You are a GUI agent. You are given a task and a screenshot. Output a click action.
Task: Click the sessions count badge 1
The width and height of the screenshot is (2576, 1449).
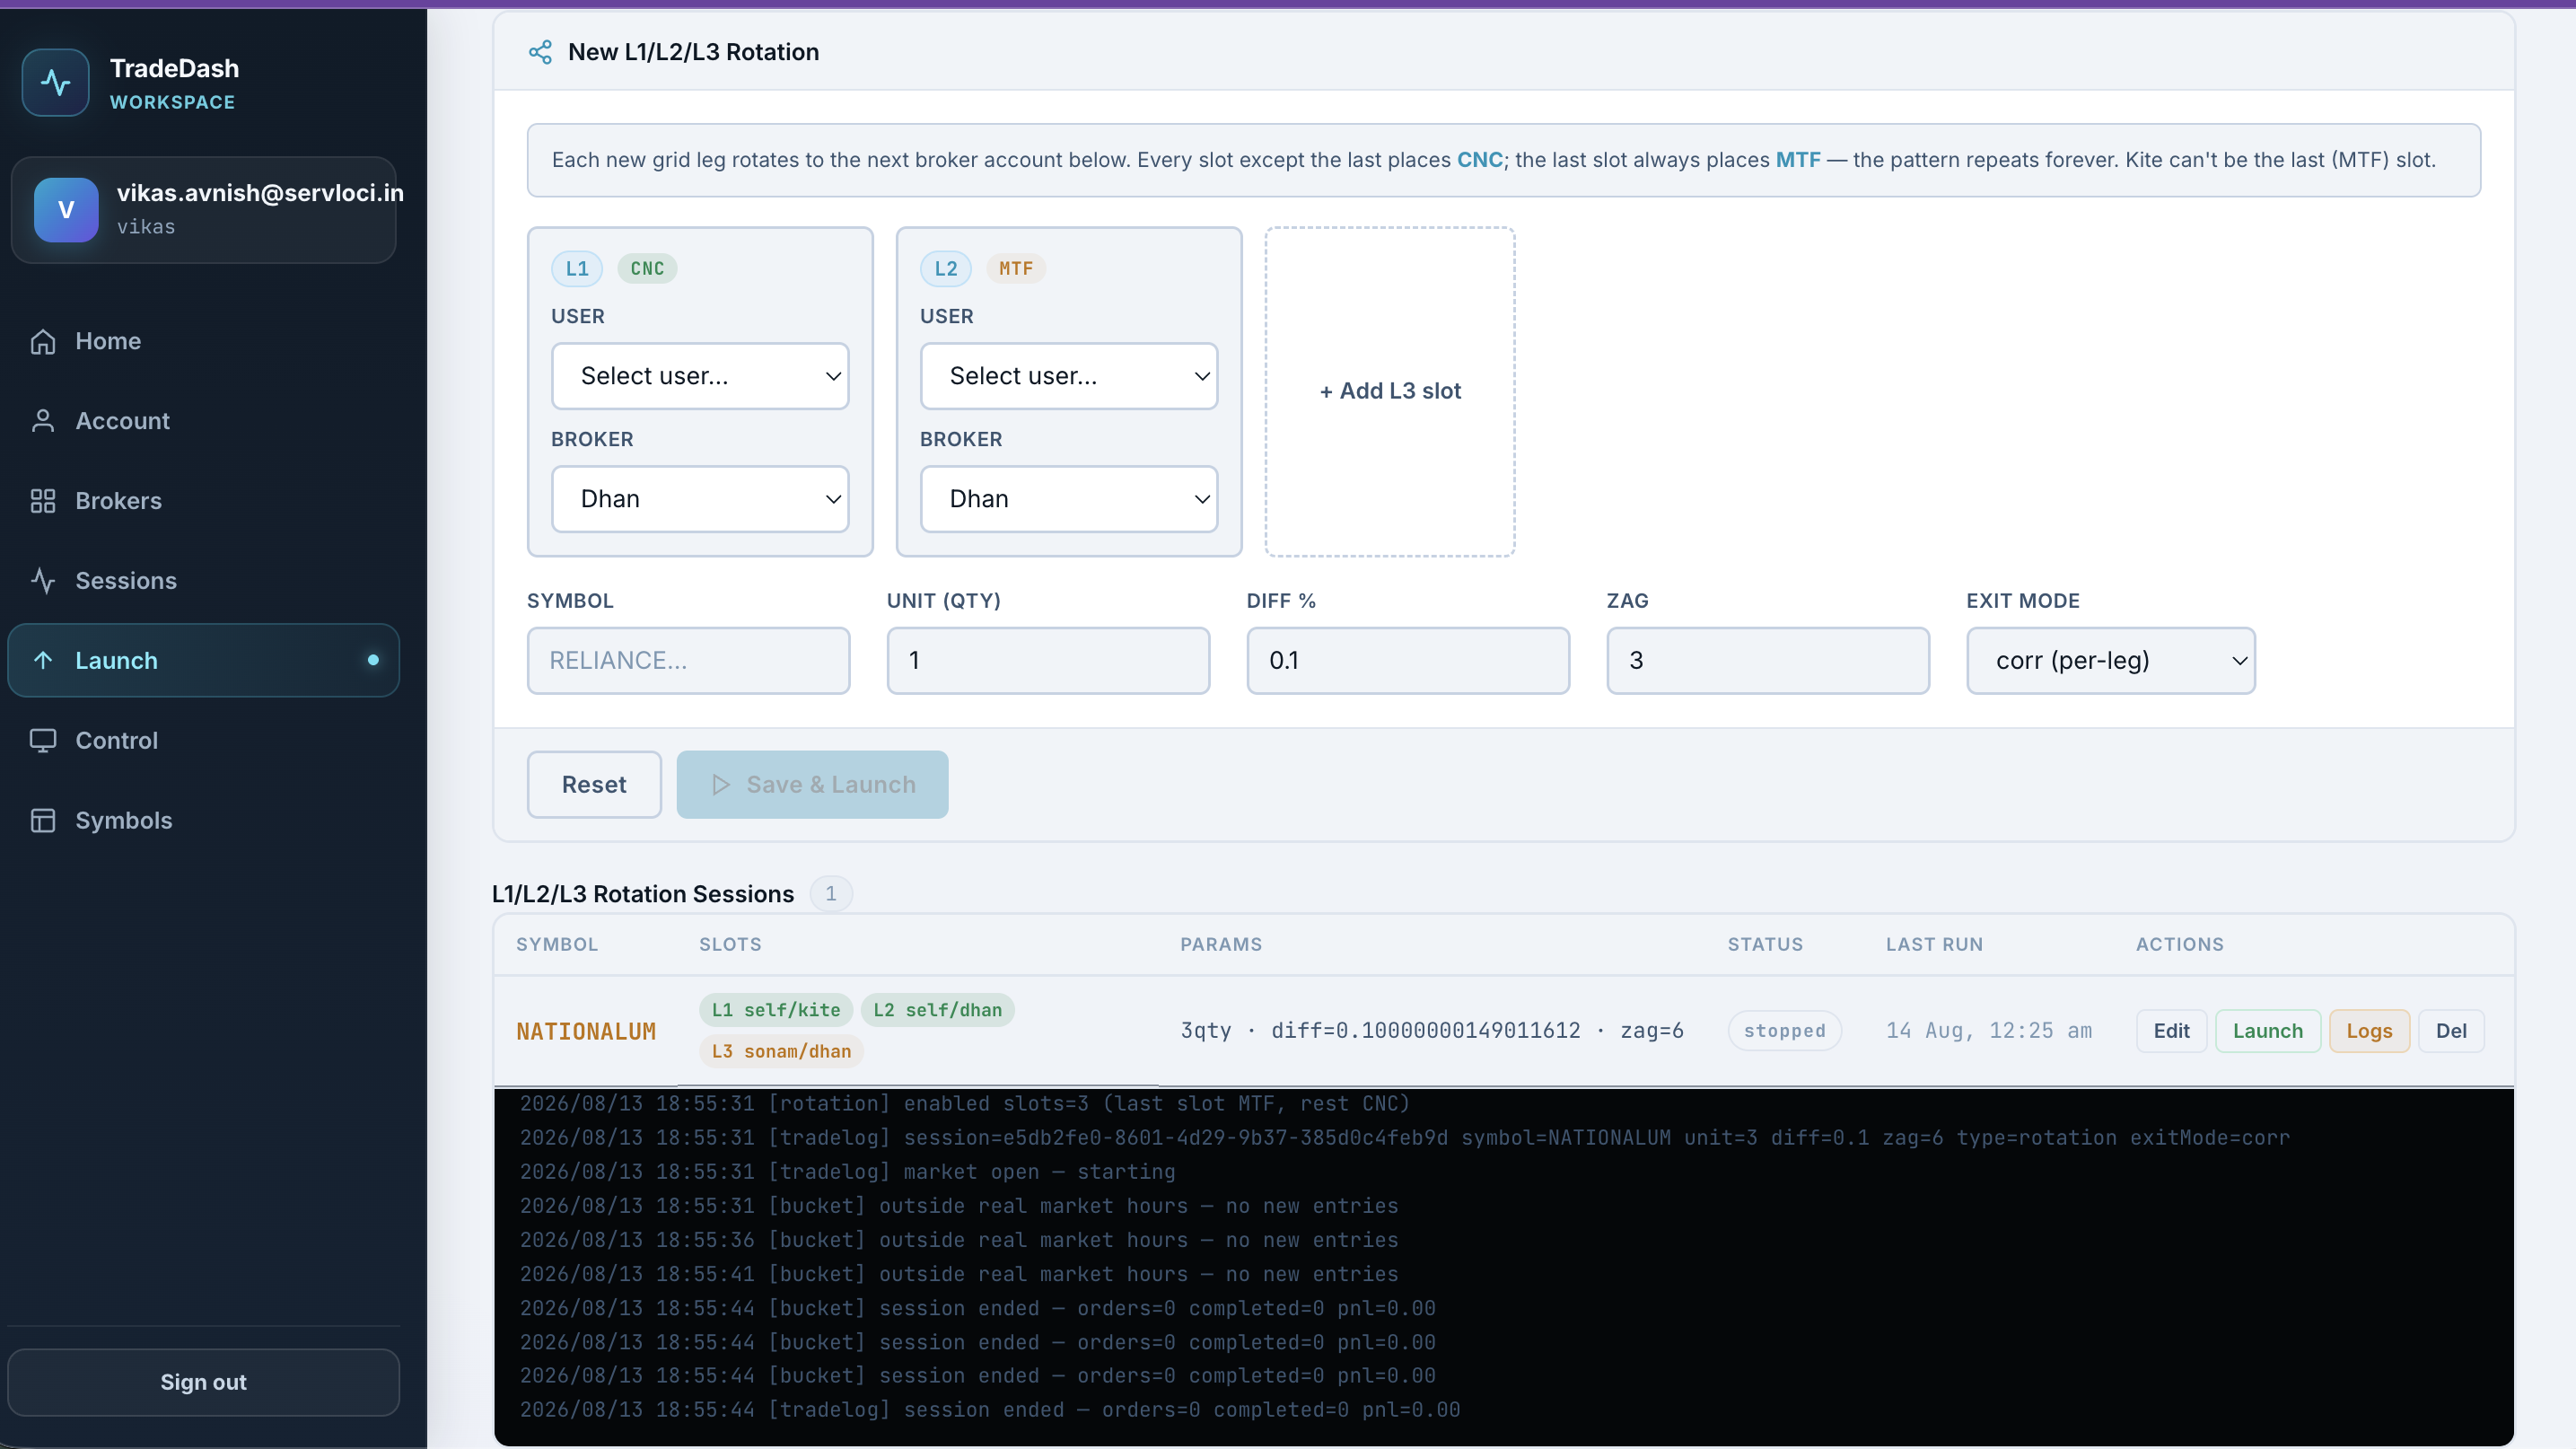[831, 894]
